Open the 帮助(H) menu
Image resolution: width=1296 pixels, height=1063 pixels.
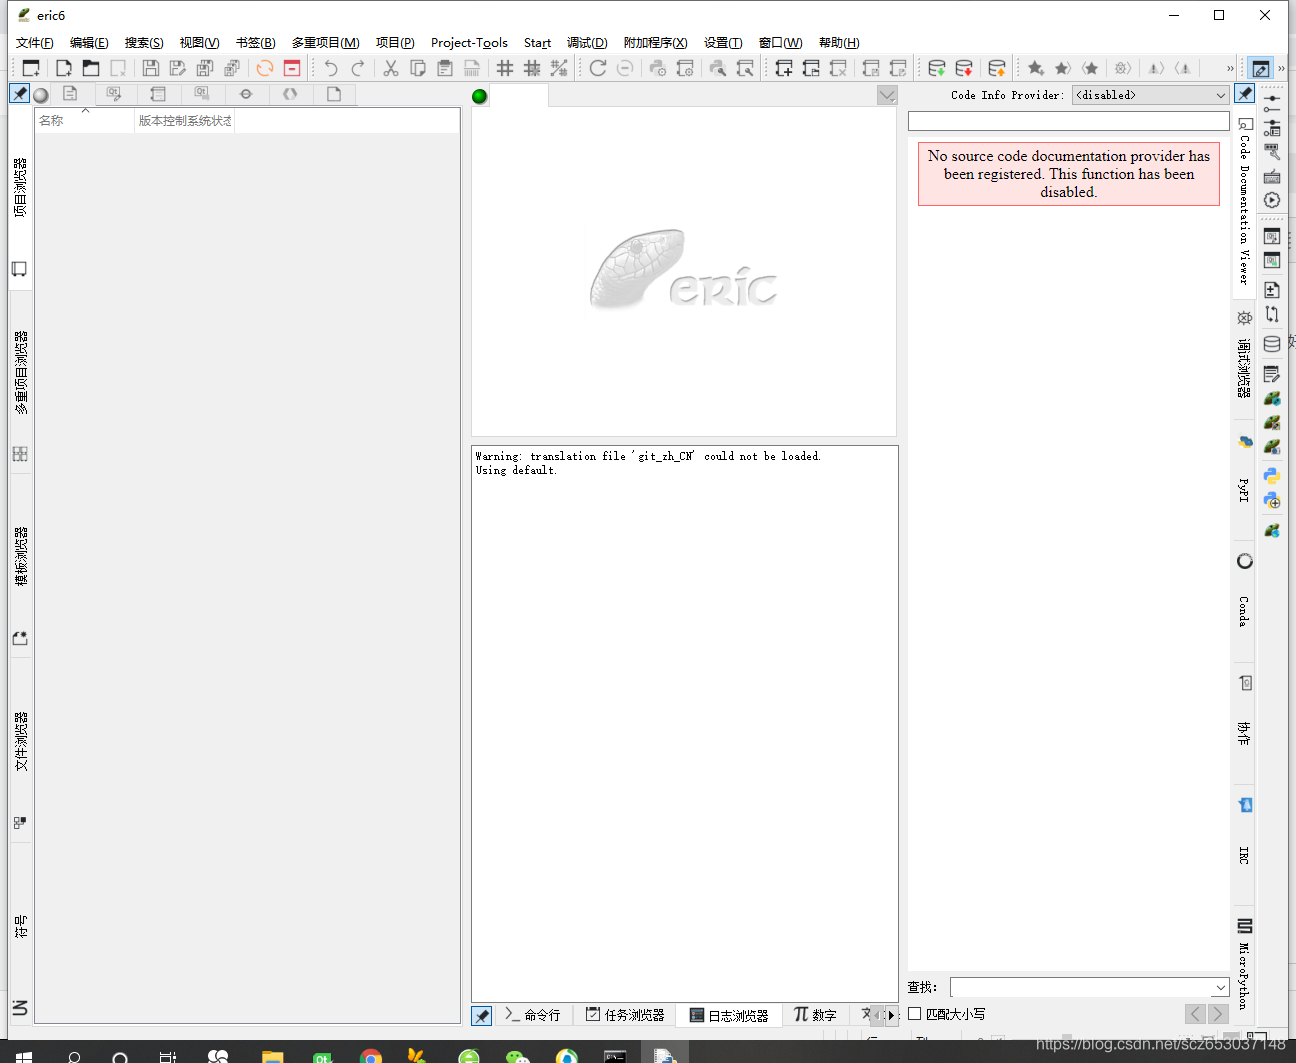(839, 42)
